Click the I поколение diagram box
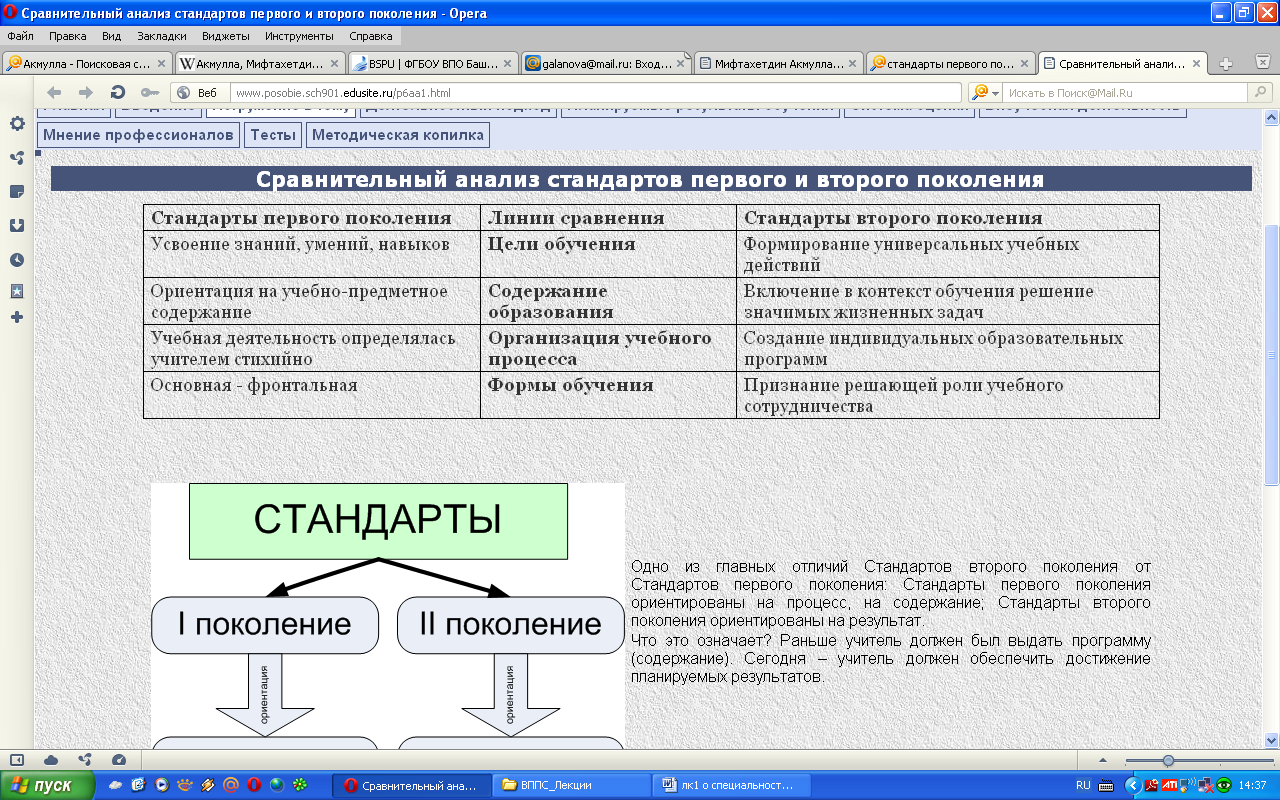Image resolution: width=1280 pixels, height=800 pixels. [265, 625]
